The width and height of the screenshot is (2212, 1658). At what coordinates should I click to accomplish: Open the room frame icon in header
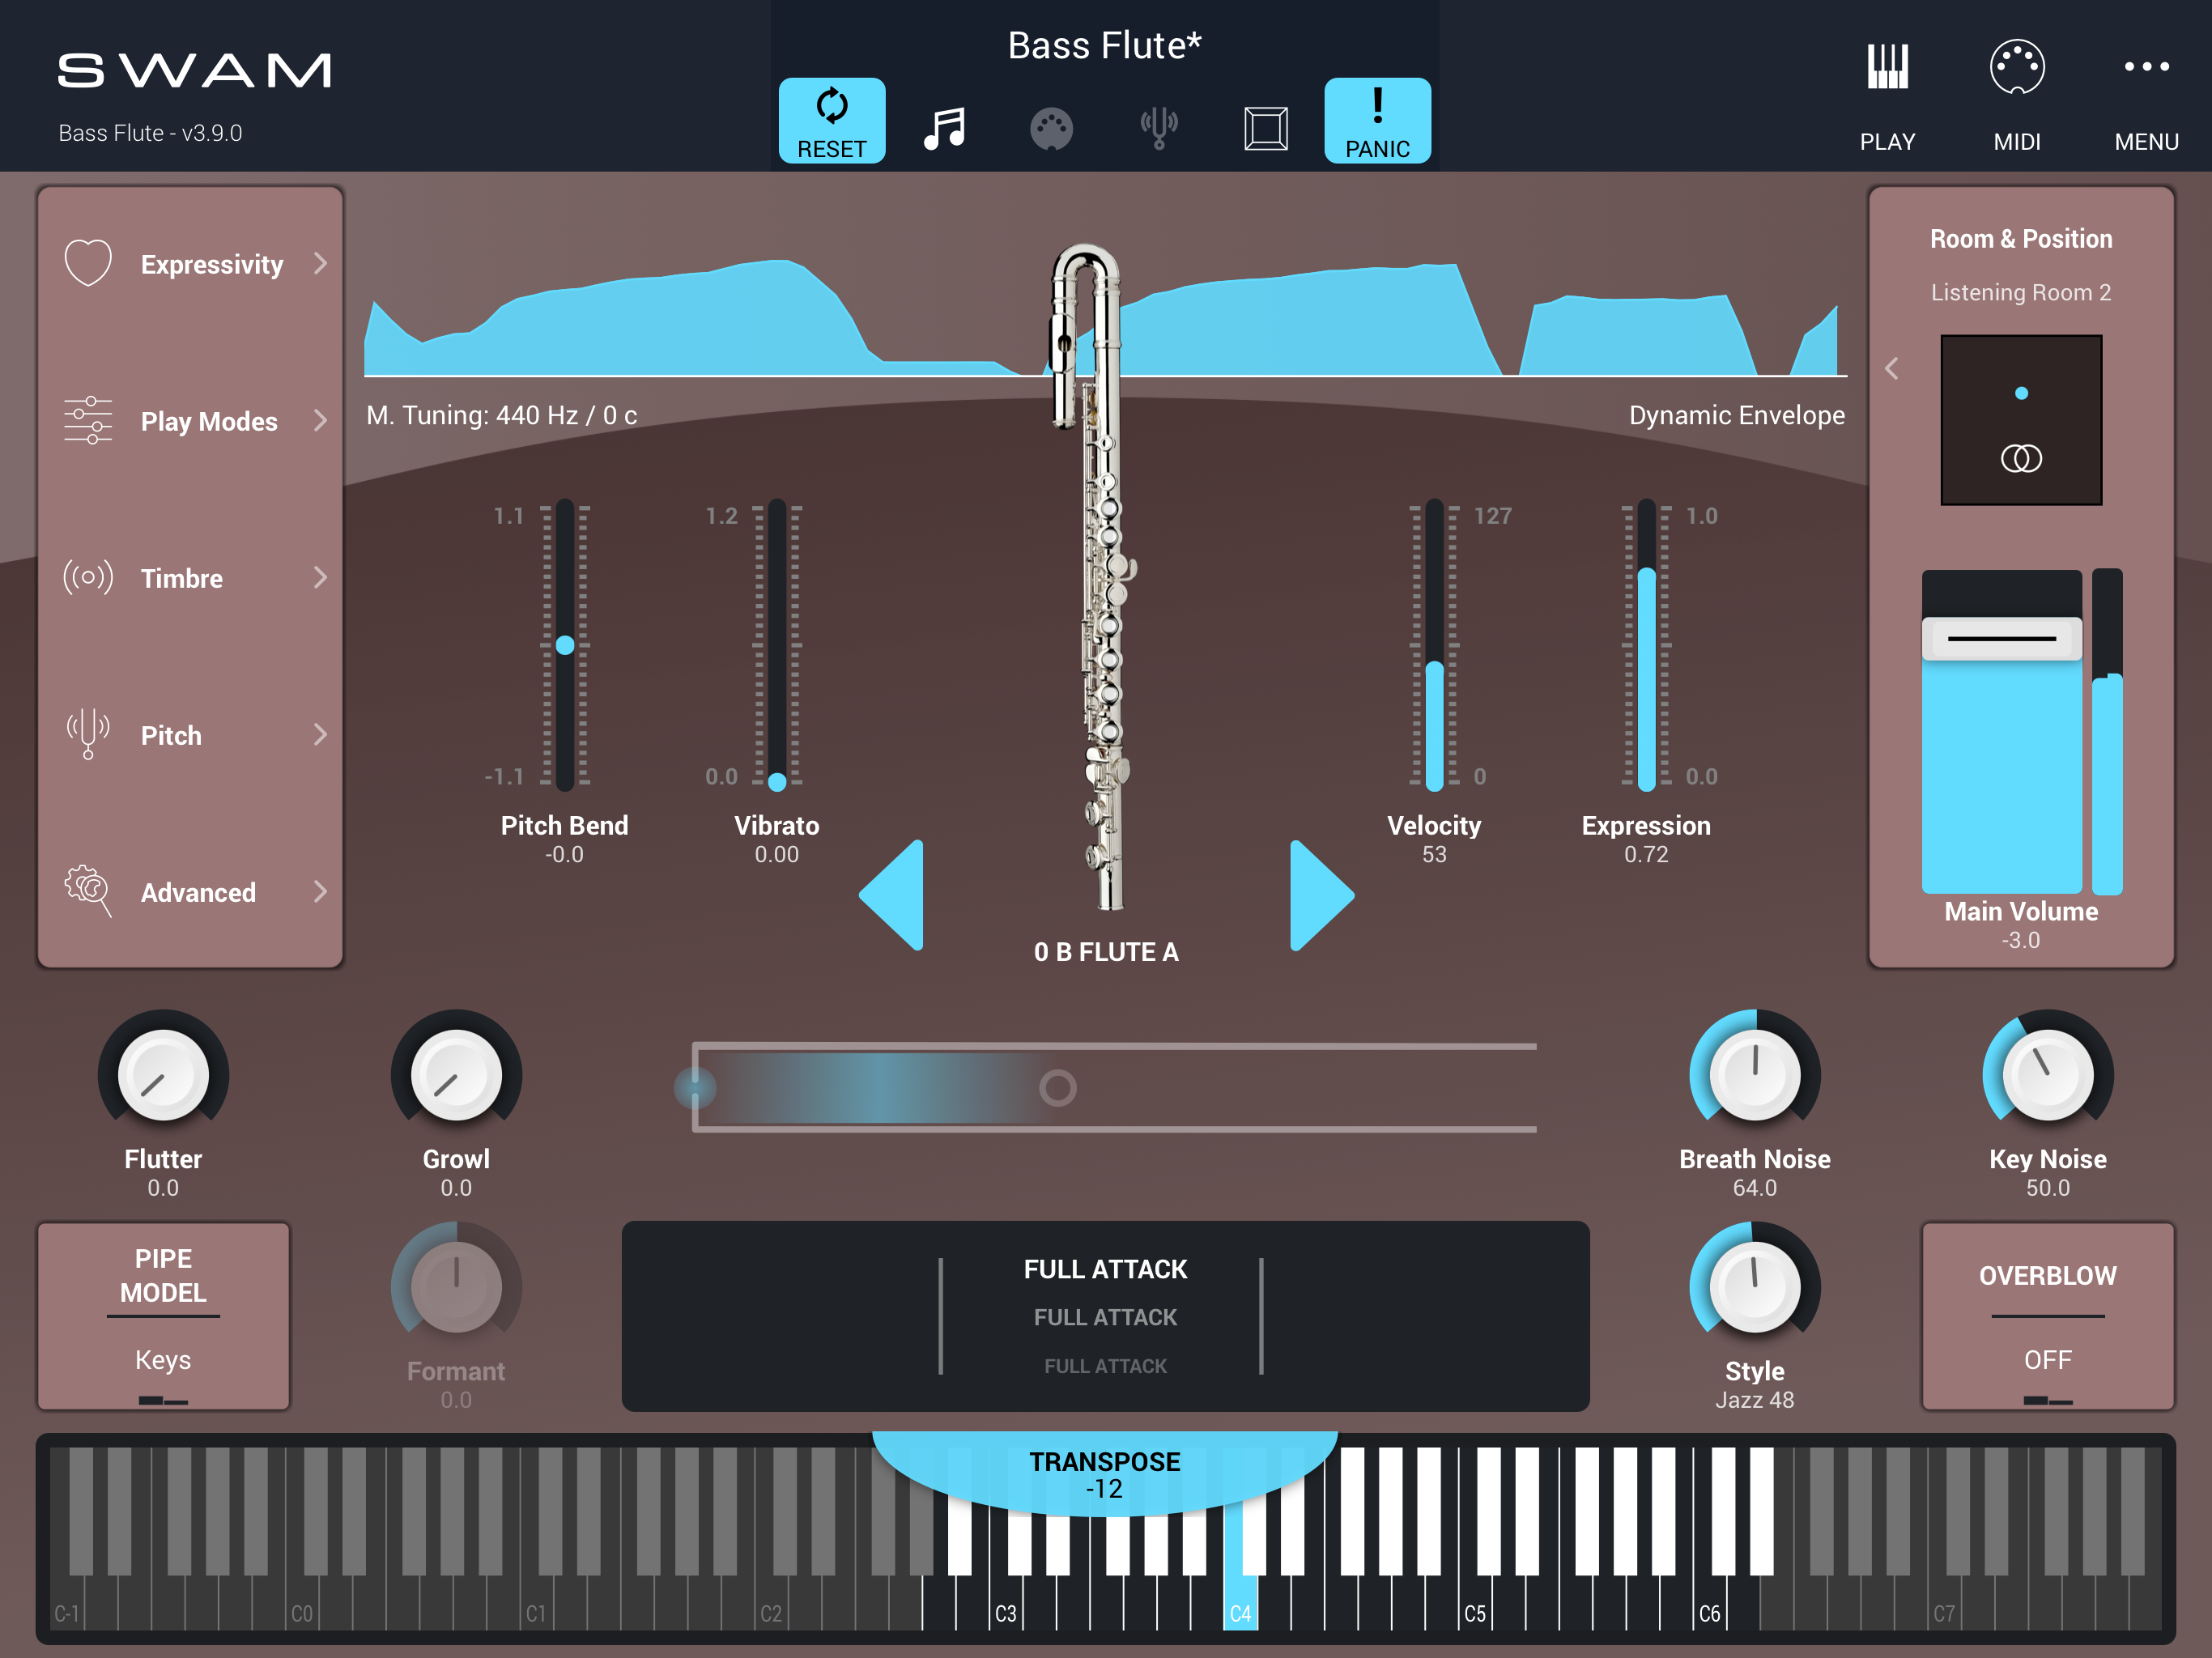pos(1265,129)
